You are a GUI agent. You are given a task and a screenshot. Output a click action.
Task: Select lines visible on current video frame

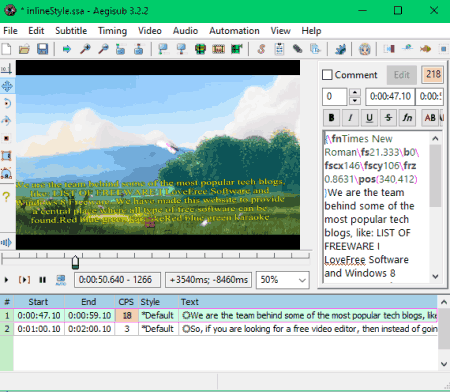200,49
